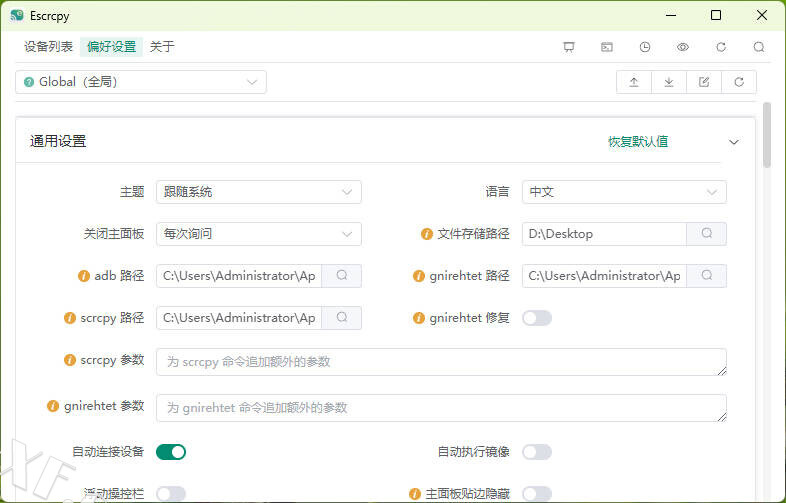786x503 pixels.
Task: Click the 恢复默认值 link
Action: point(638,142)
